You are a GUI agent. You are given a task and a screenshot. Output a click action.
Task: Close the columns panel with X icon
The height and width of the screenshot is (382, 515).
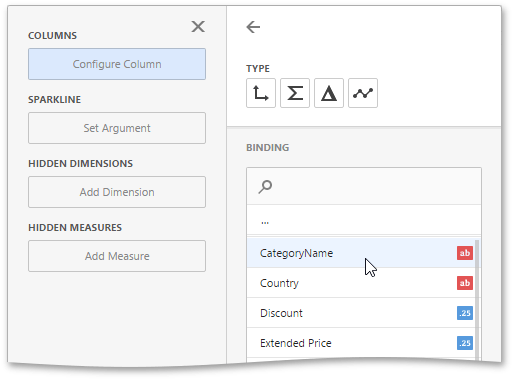tap(198, 26)
